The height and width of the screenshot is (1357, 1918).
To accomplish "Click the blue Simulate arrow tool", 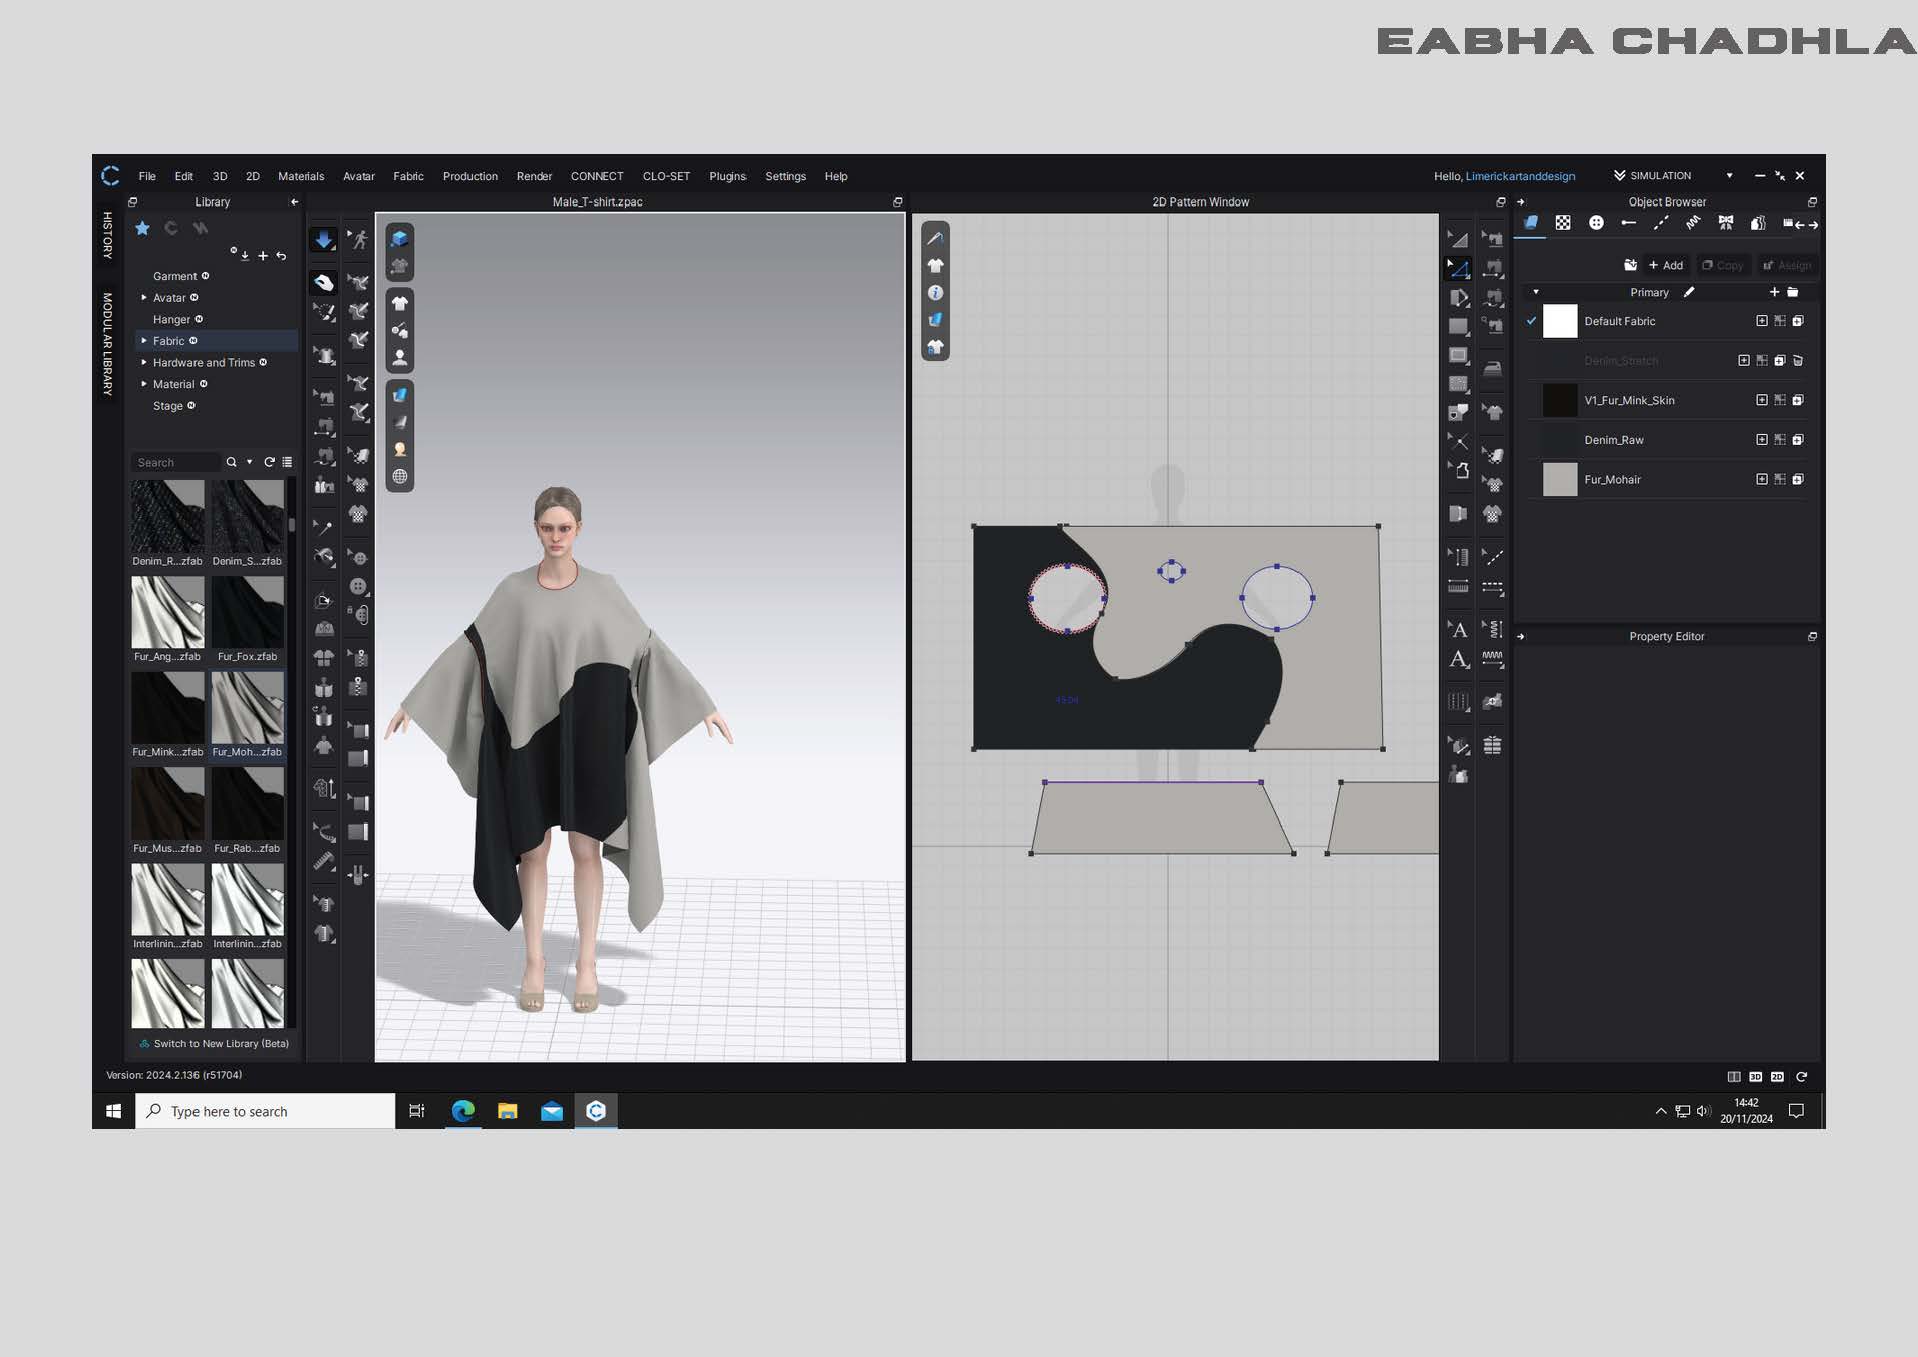I will click(x=323, y=240).
